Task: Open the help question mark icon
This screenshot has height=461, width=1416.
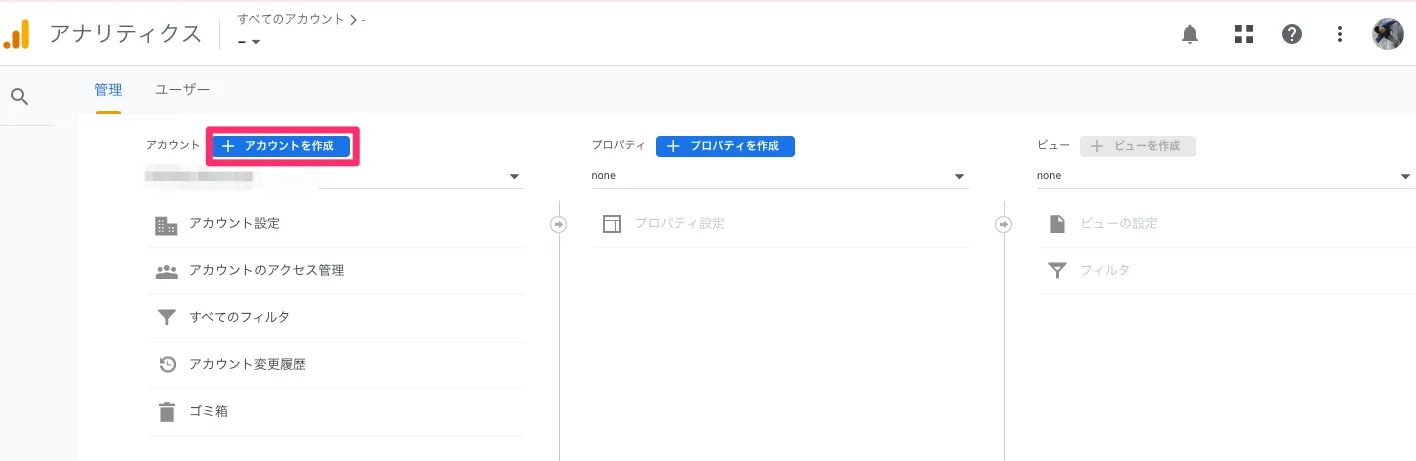Action: pos(1291,35)
